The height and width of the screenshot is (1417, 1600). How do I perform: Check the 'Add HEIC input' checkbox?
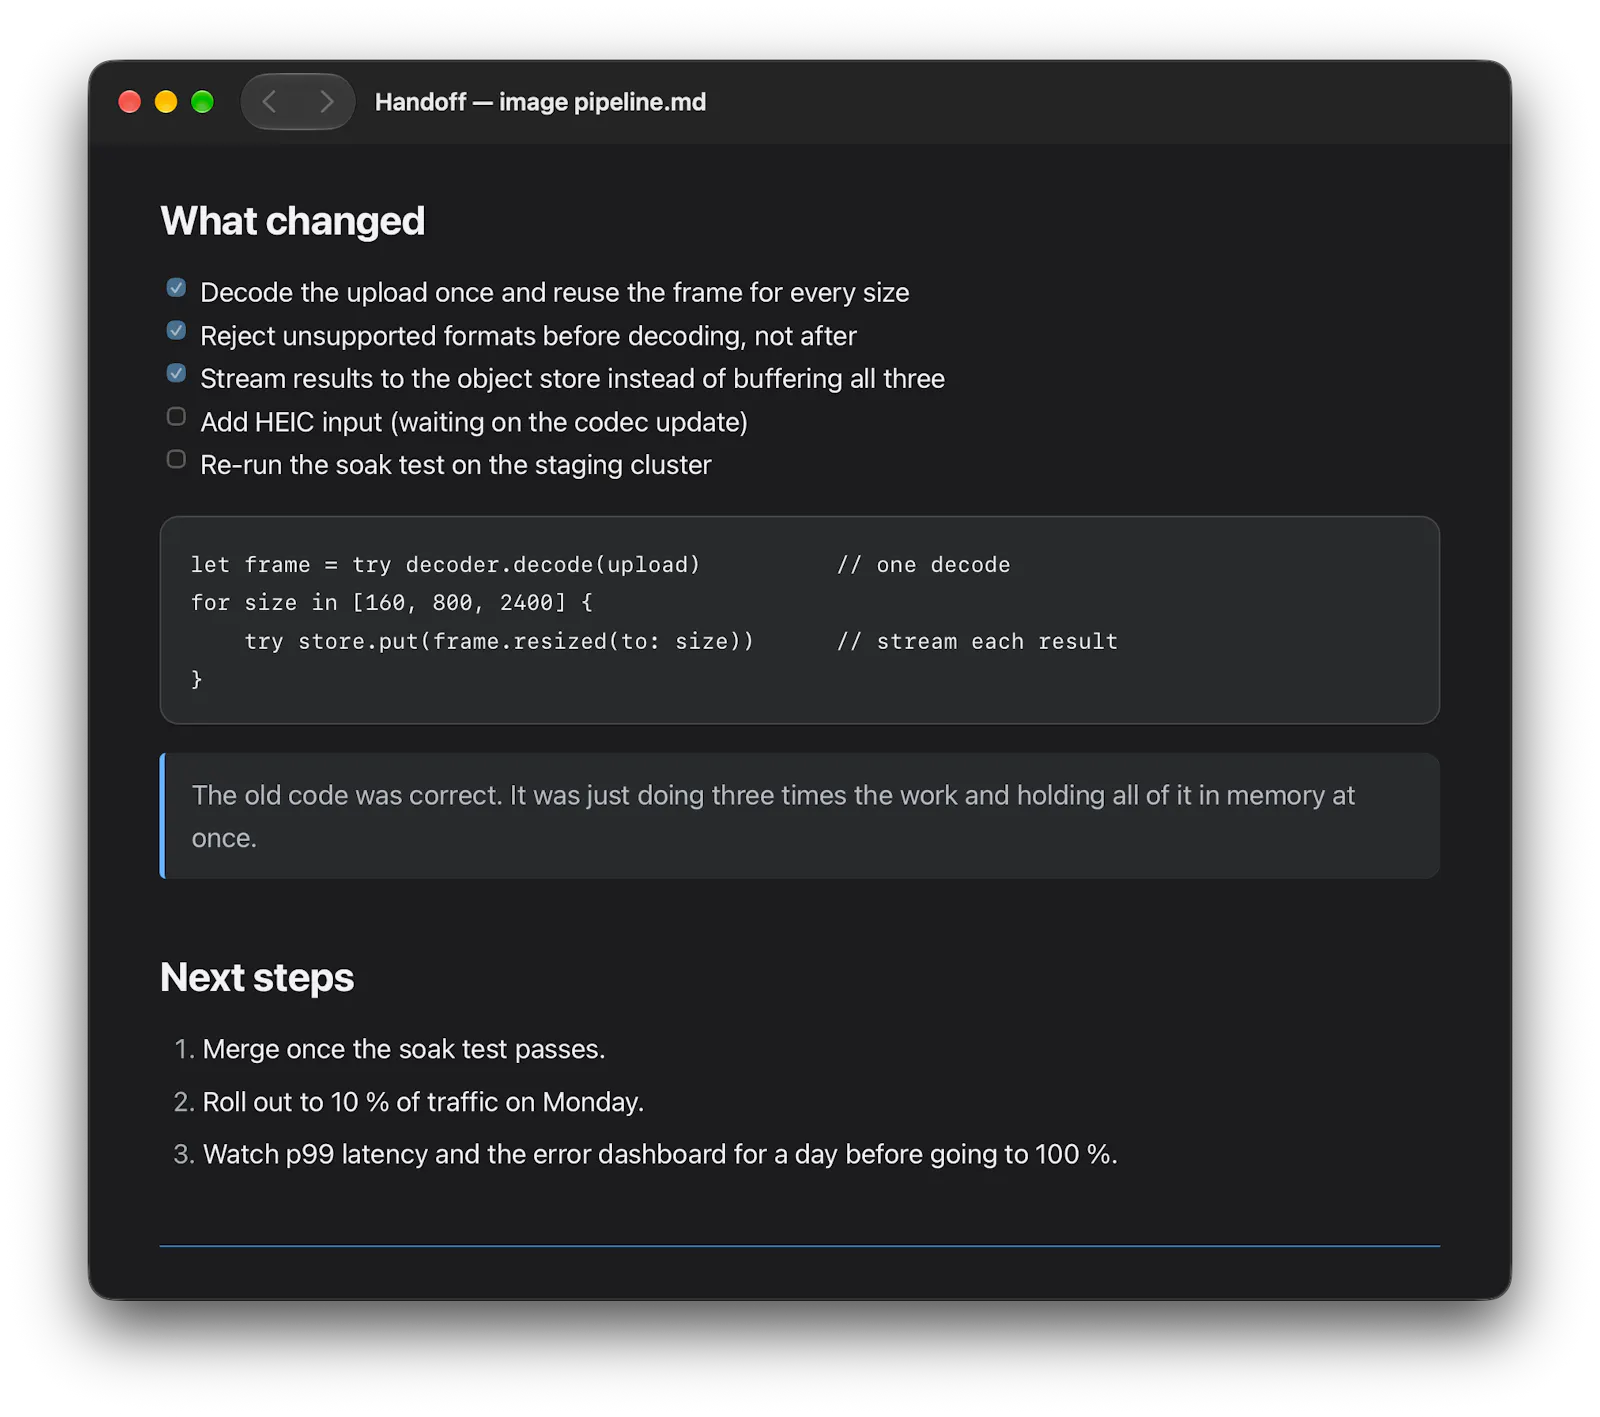tap(176, 416)
